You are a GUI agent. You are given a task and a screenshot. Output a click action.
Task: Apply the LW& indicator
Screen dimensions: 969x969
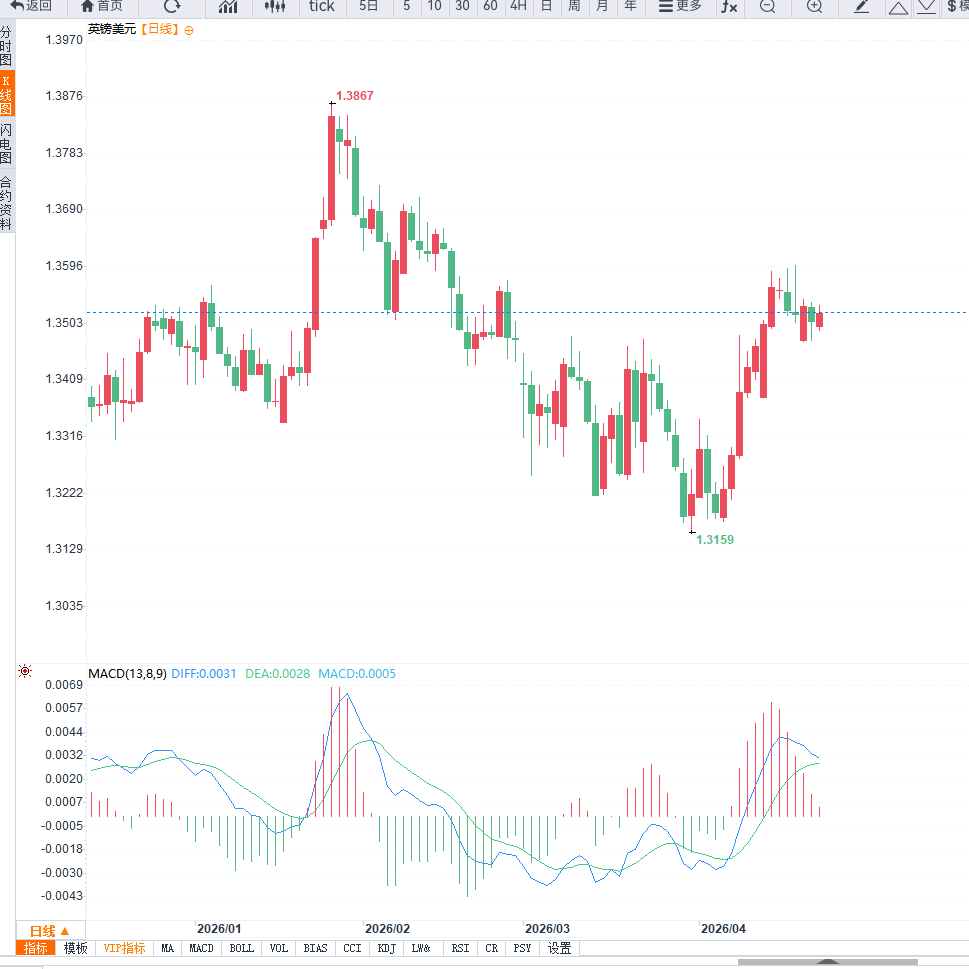pos(421,948)
